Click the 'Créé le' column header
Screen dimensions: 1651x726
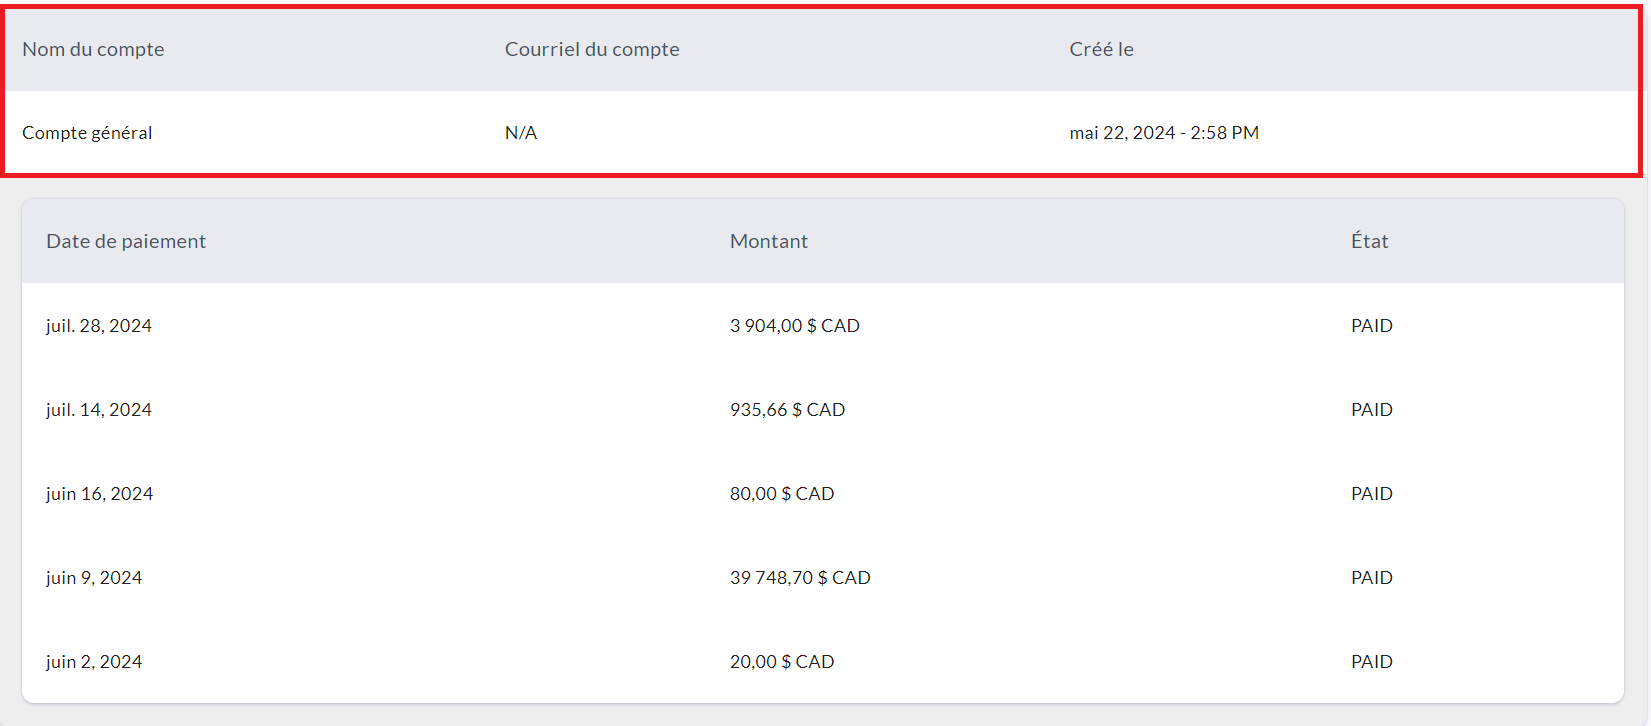(x=1101, y=49)
